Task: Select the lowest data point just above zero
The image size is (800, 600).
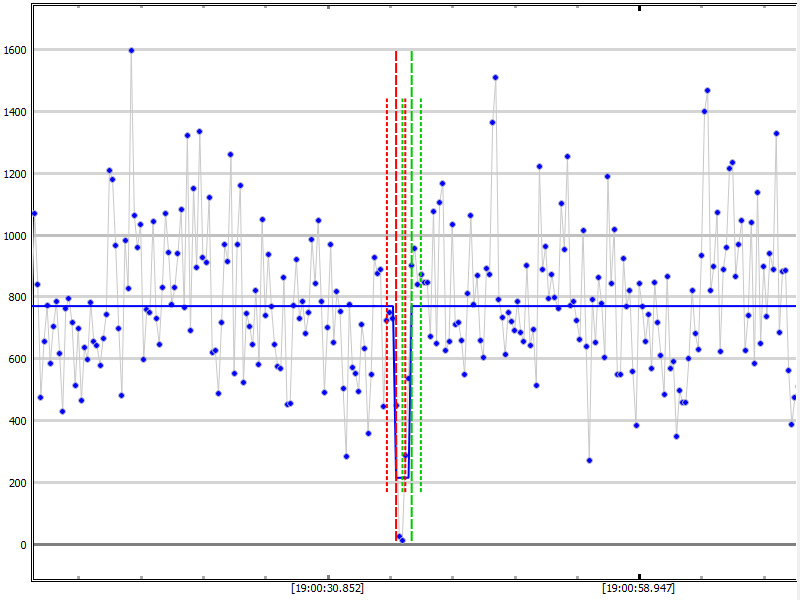Action: point(402,540)
